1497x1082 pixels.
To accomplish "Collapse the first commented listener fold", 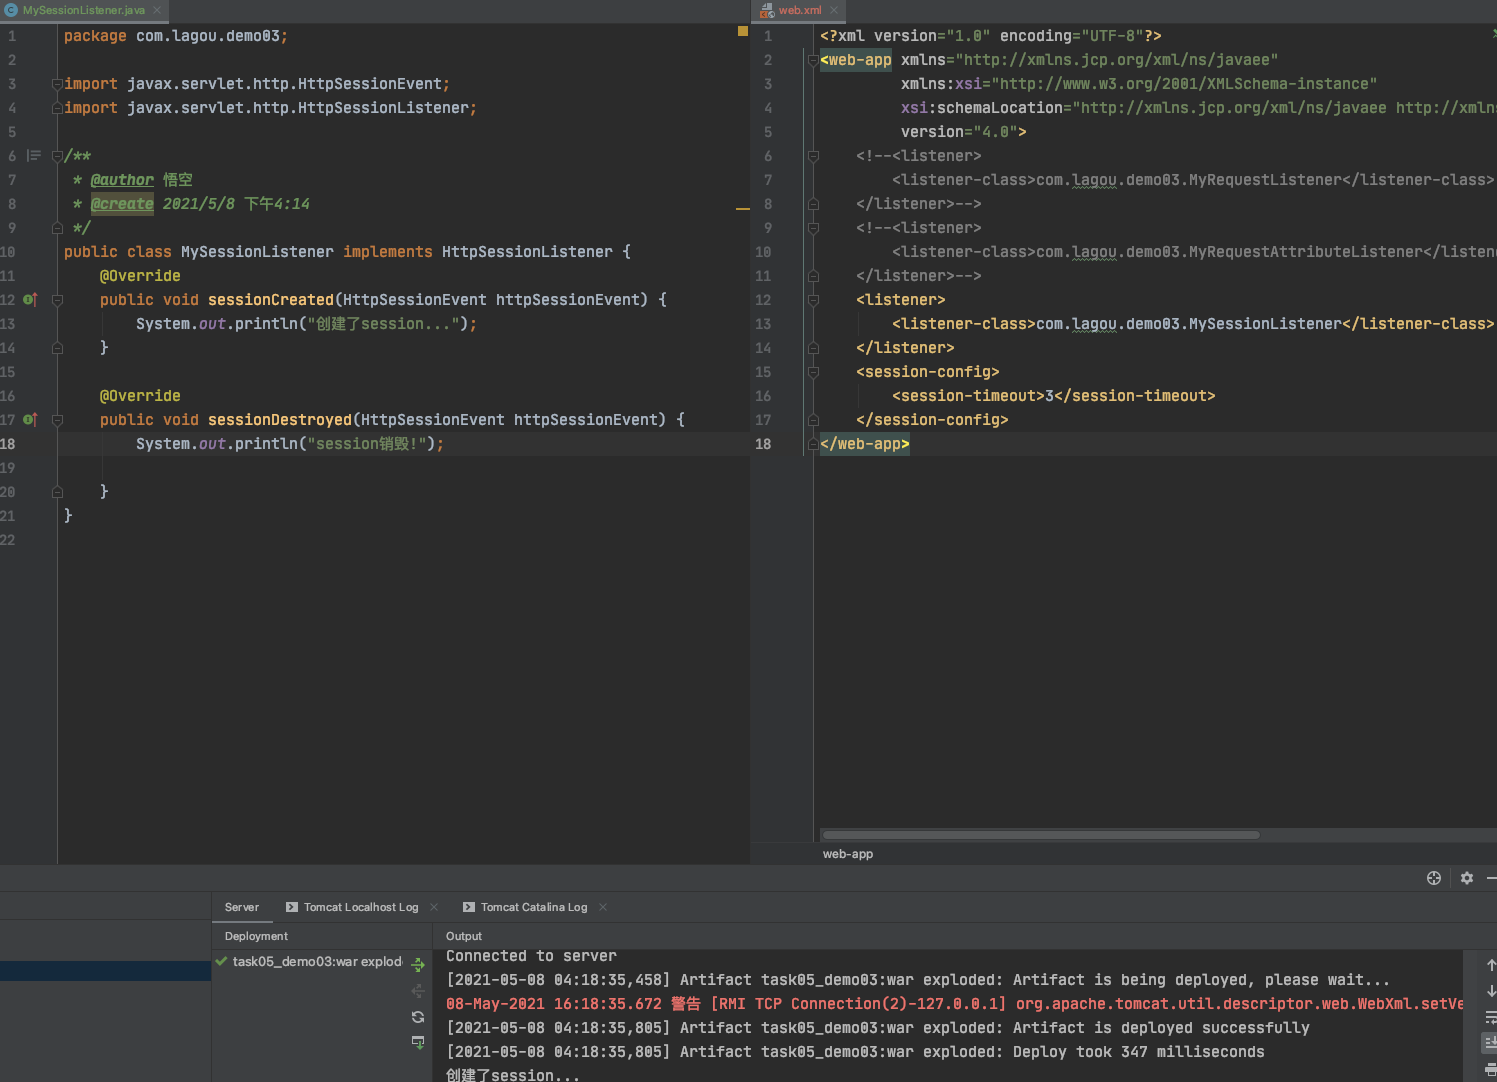I will click(x=813, y=156).
